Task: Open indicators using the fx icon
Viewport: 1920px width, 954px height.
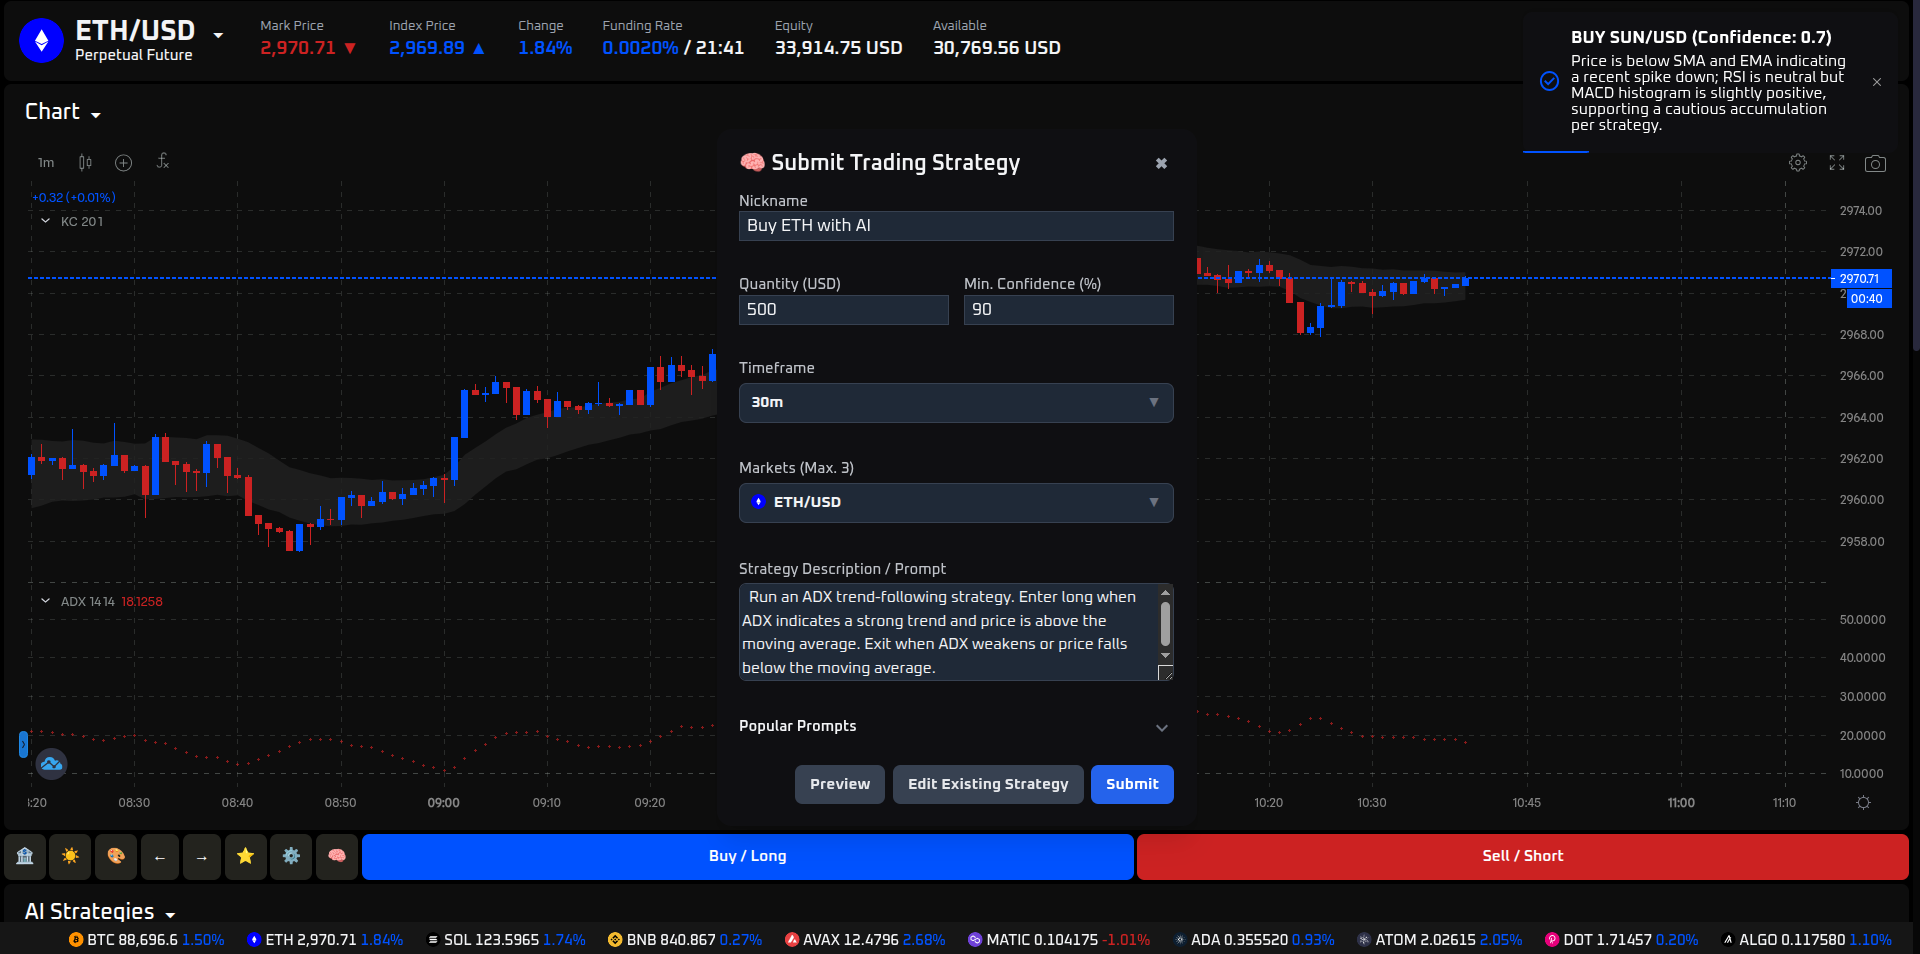Action: pyautogui.click(x=162, y=162)
